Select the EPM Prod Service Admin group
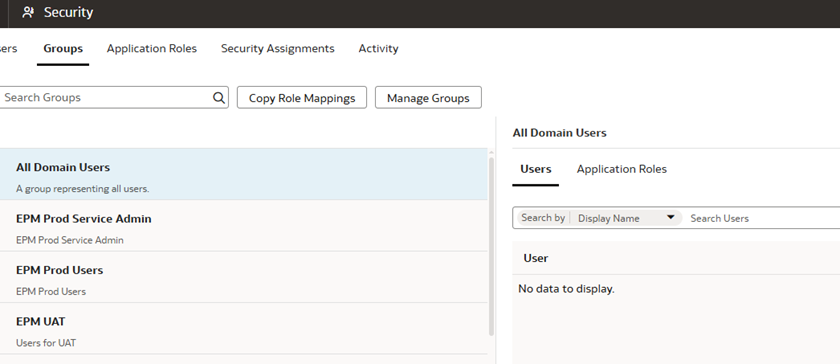Image resolution: width=840 pixels, height=364 pixels. click(x=244, y=226)
